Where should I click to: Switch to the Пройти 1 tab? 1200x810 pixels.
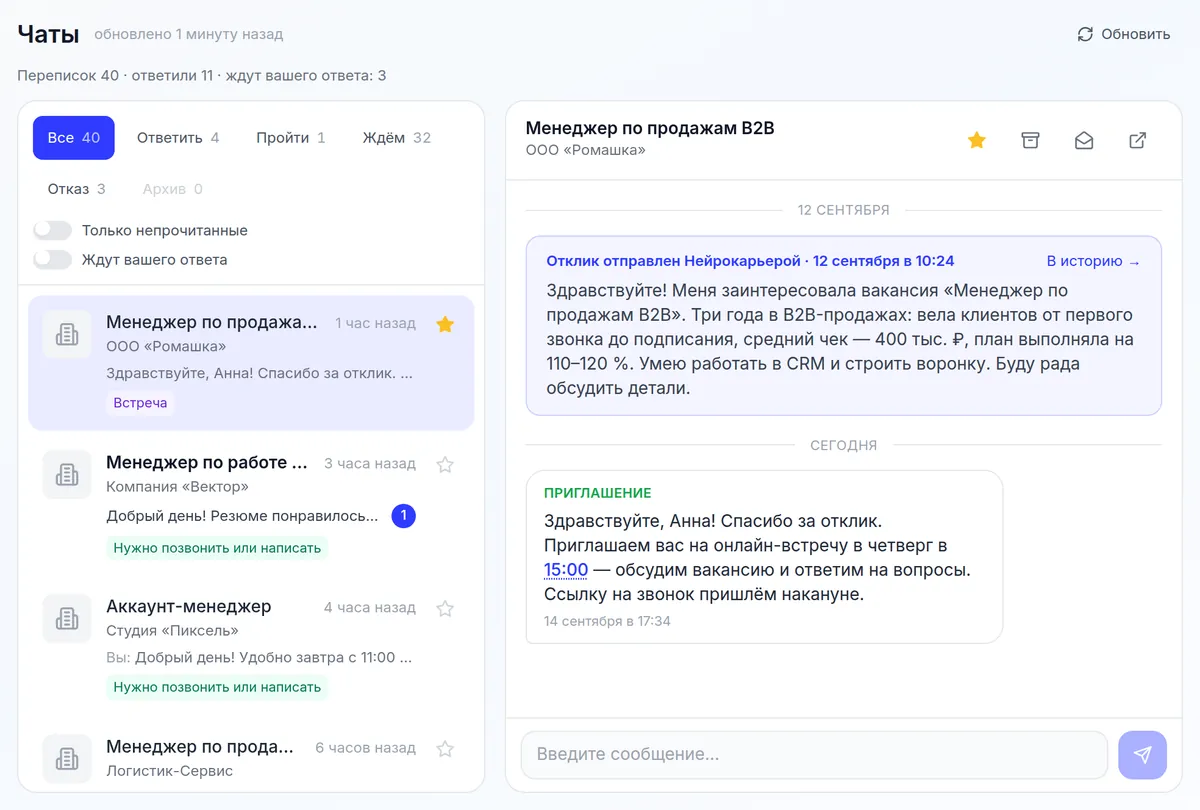tap(290, 138)
